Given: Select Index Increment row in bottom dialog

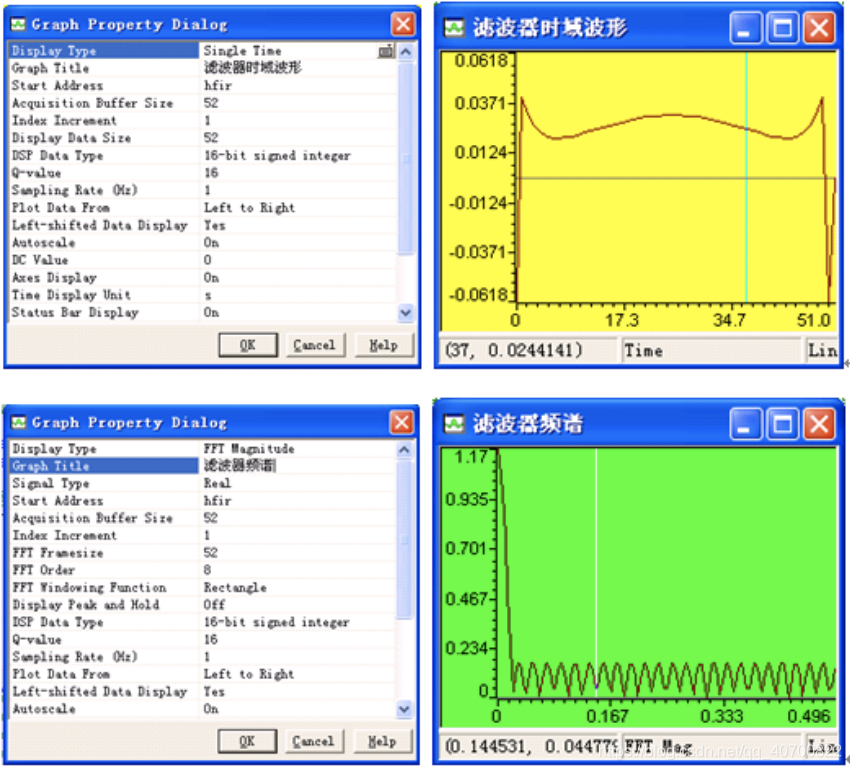Looking at the screenshot, I should pos(202,535).
